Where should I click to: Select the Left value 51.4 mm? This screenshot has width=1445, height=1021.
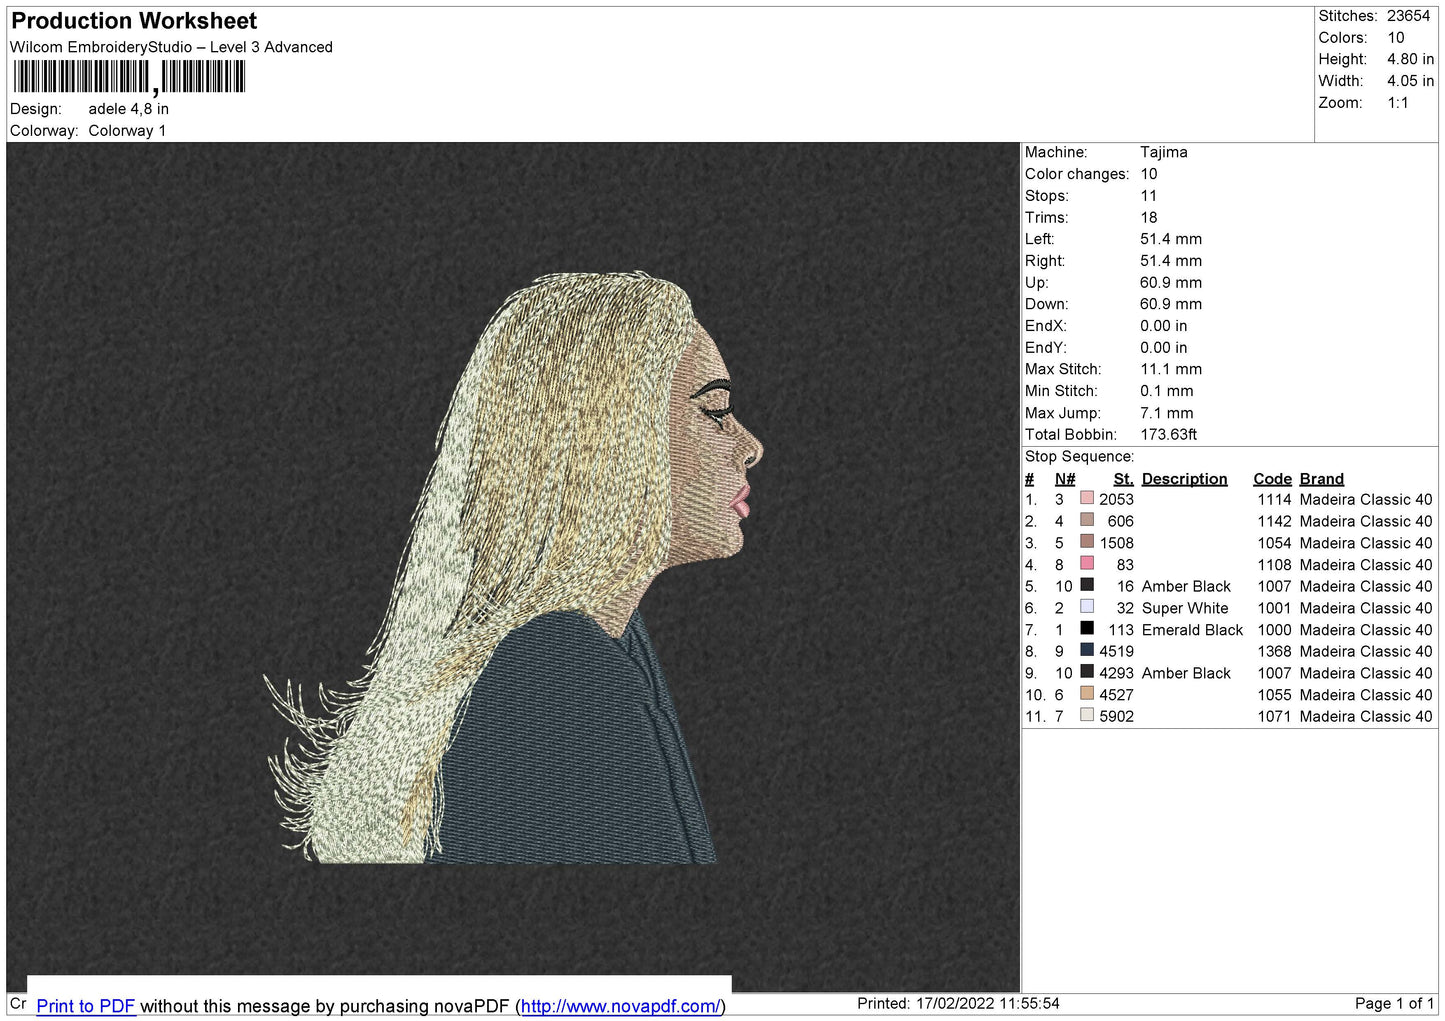(x=1171, y=239)
